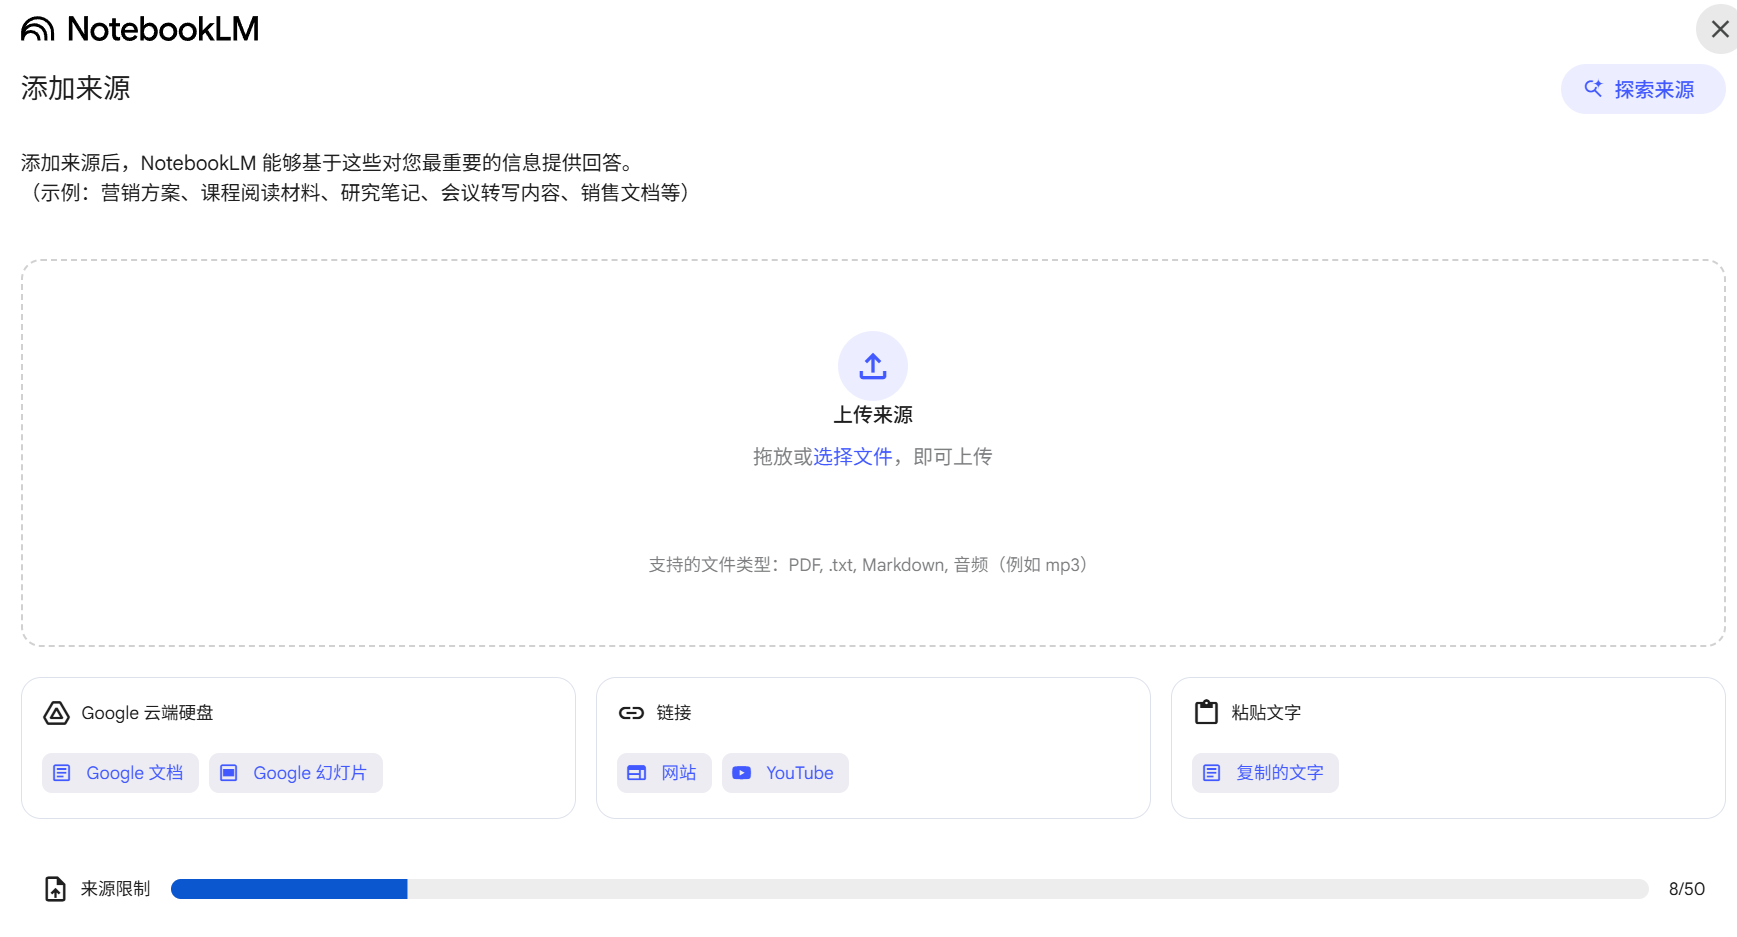This screenshot has width=1737, height=937.
Task: Choose 复制的文字 to paste text
Action: coord(1265,773)
